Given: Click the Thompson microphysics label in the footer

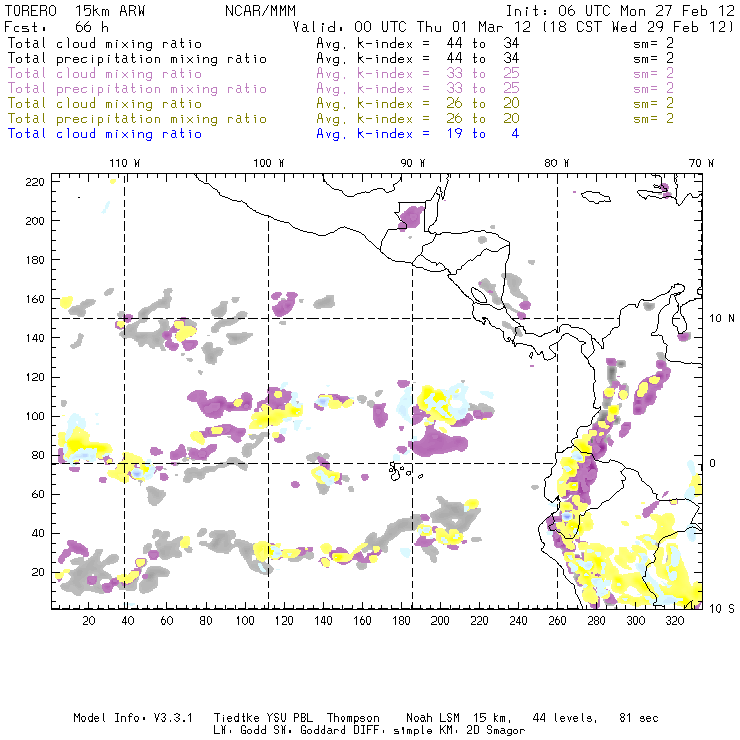Looking at the screenshot, I should click(355, 718).
